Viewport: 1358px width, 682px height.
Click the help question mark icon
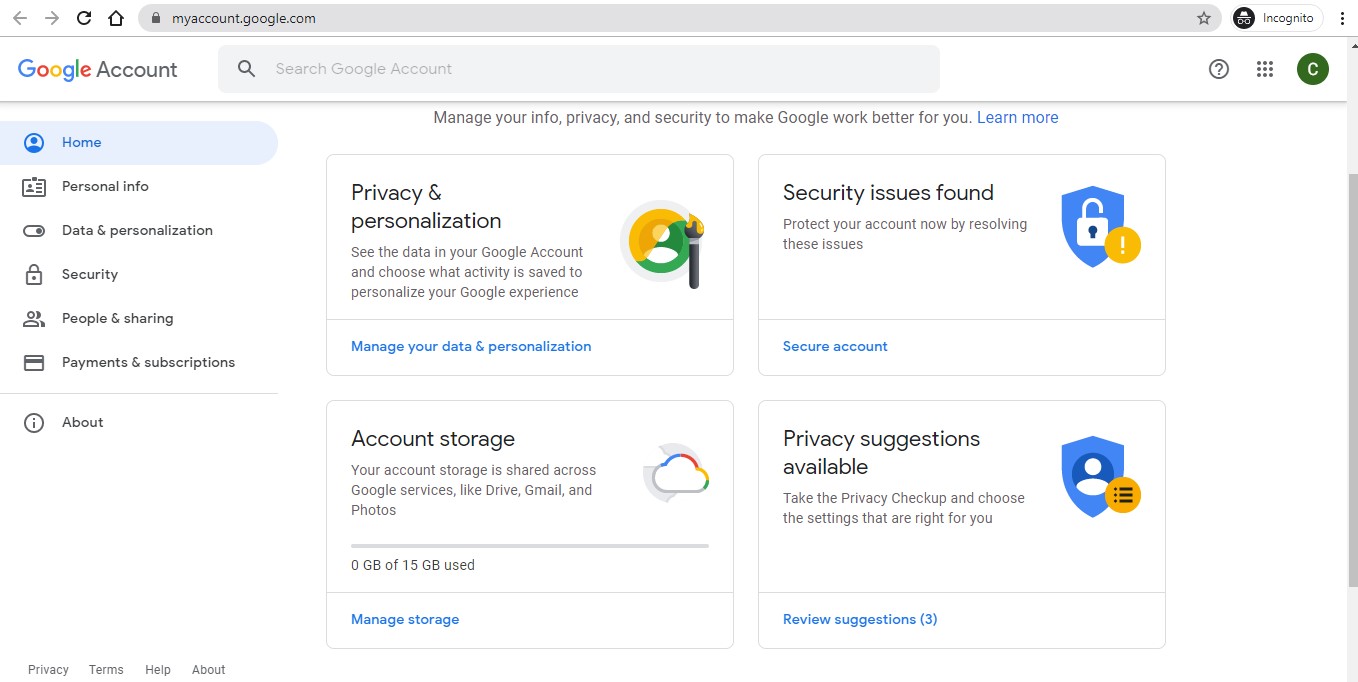tap(1218, 69)
